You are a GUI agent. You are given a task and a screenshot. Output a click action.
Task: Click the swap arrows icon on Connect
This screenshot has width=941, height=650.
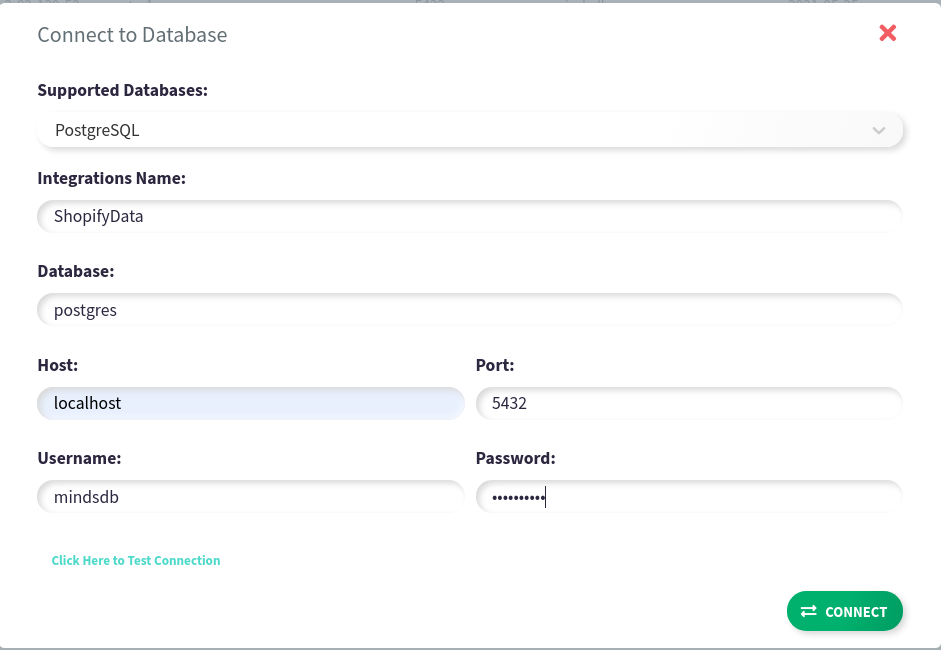[x=809, y=611]
